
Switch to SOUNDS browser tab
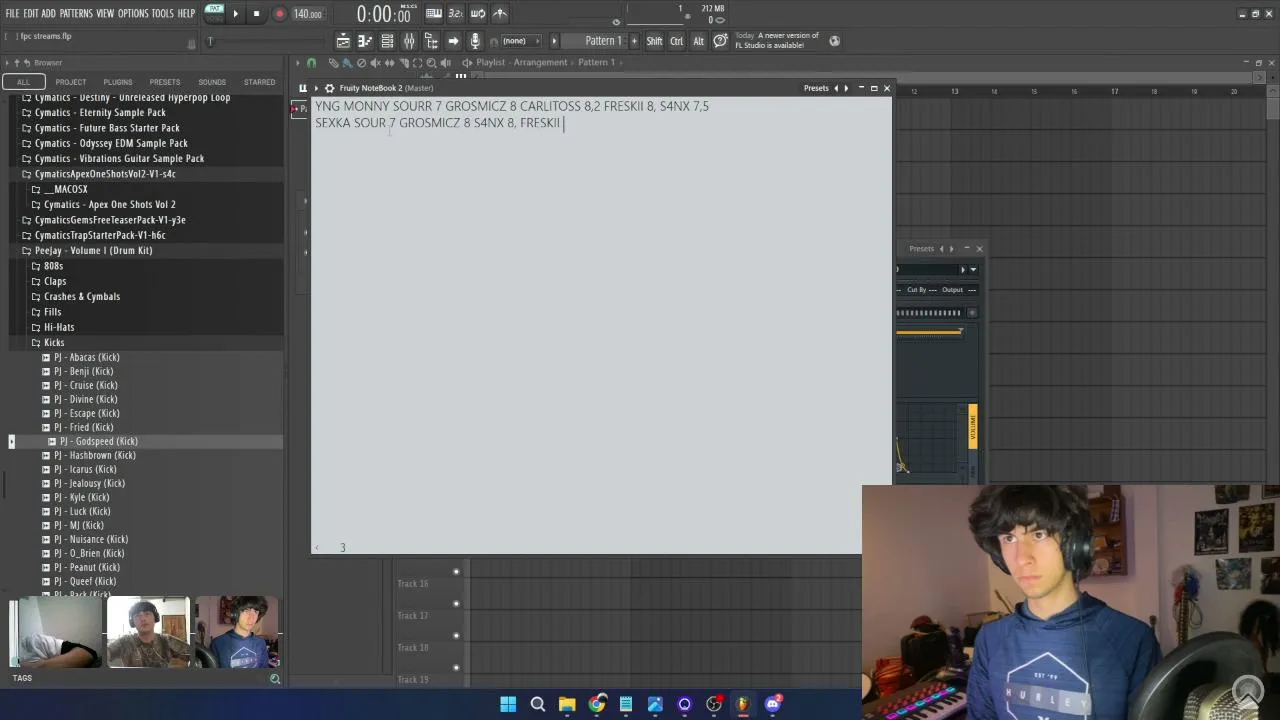(212, 82)
